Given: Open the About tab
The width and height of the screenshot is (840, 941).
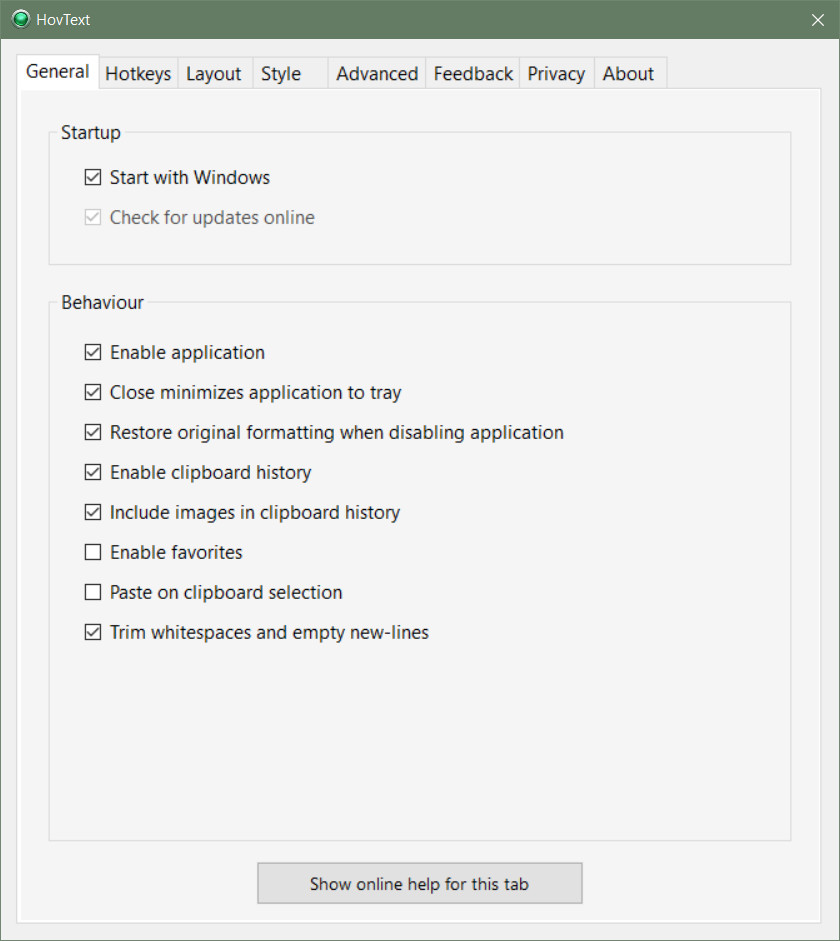Looking at the screenshot, I should 628,73.
